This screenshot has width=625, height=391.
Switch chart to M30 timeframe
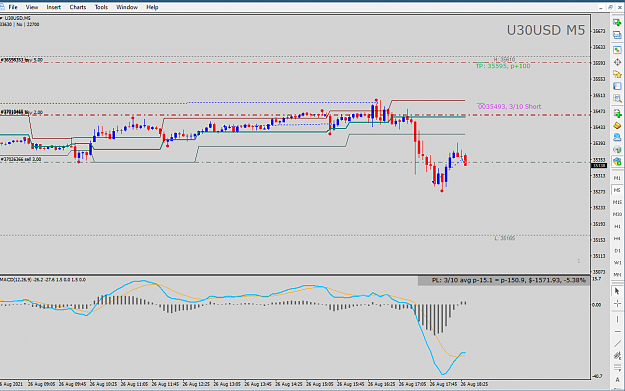pyautogui.click(x=617, y=214)
